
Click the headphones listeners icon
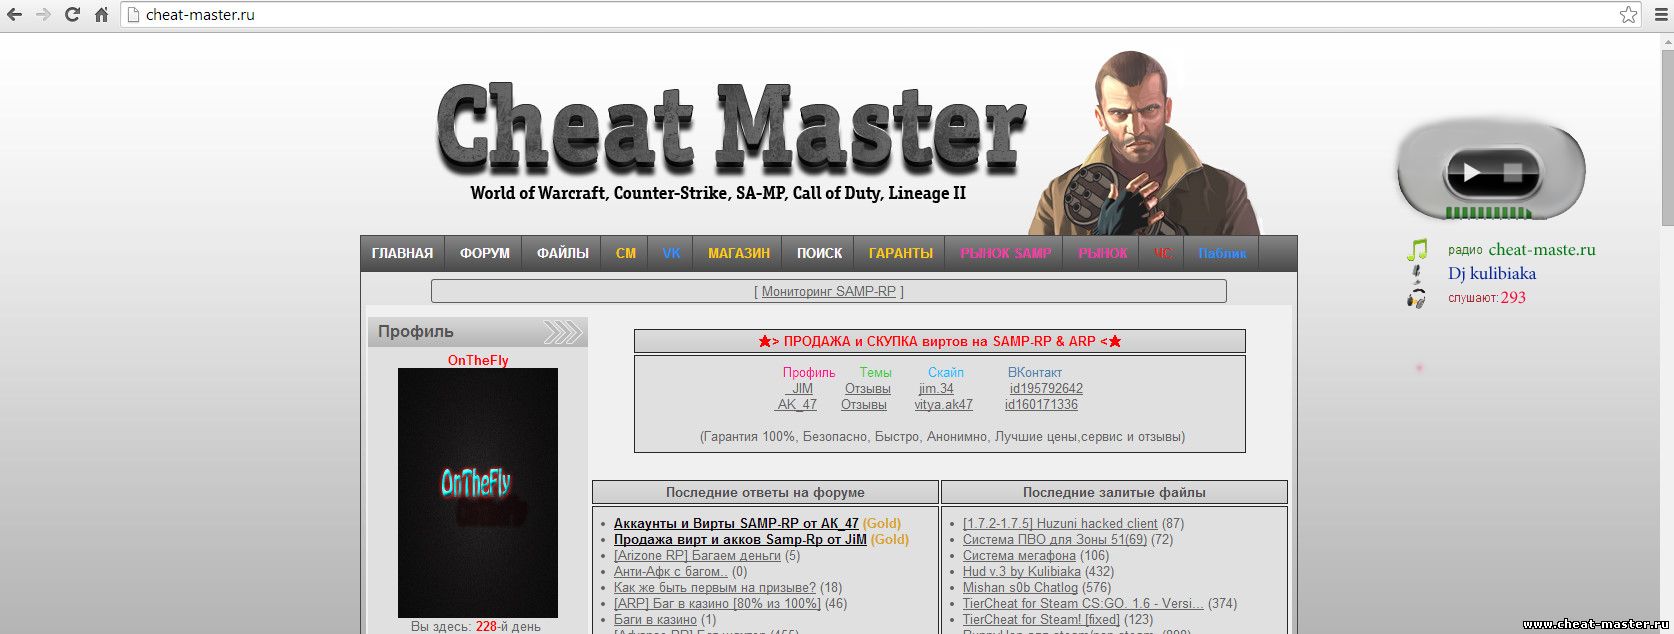(x=1416, y=298)
